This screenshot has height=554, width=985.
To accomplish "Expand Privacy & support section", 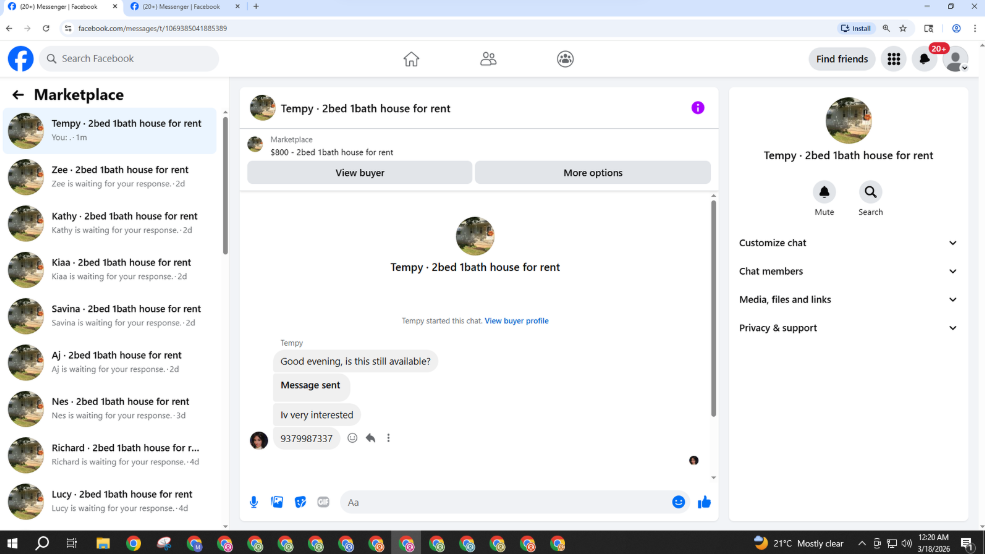I will coord(848,328).
